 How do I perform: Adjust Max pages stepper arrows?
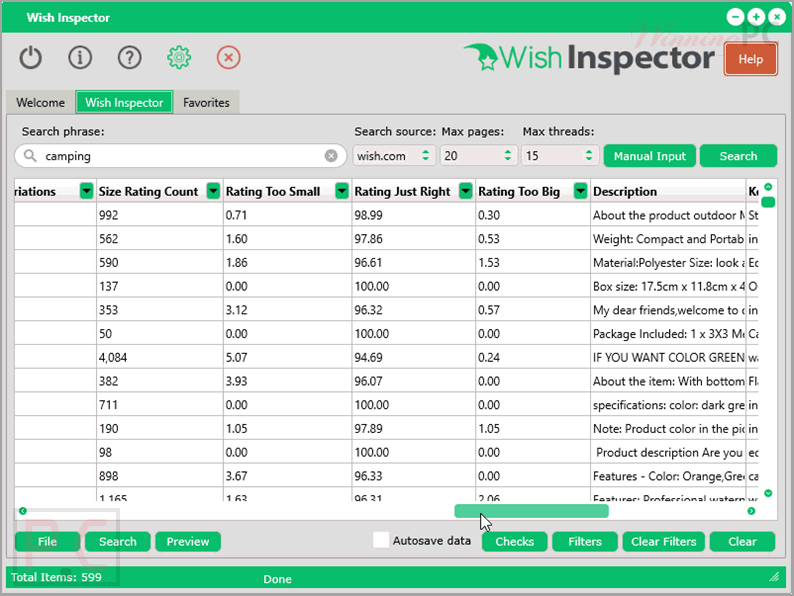pyautogui.click(x=508, y=155)
